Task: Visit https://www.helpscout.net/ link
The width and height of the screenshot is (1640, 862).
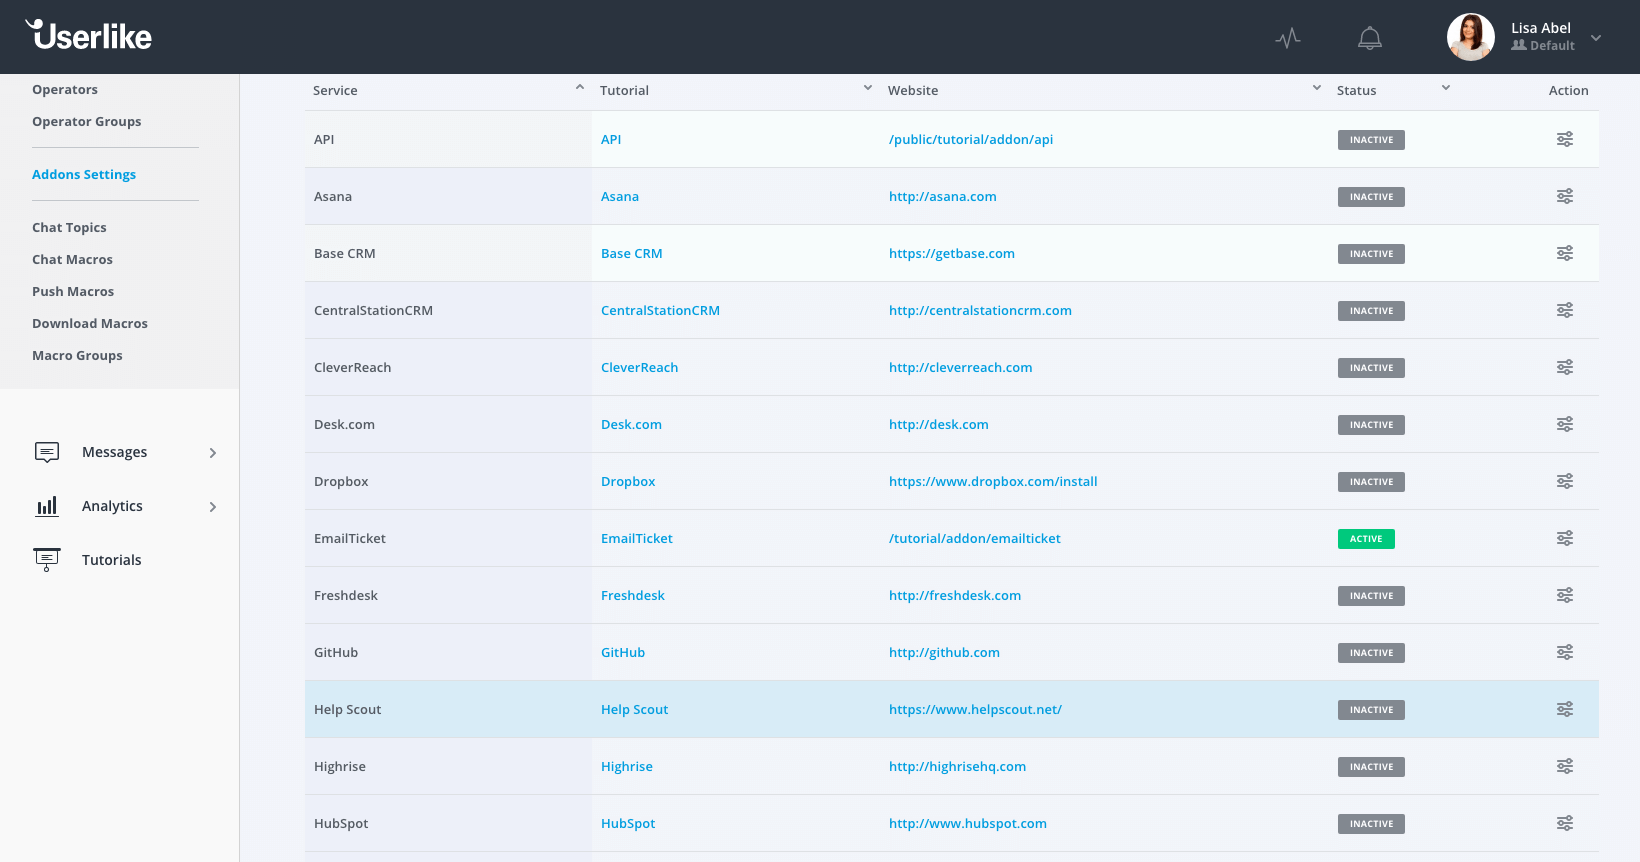Action: click(975, 709)
